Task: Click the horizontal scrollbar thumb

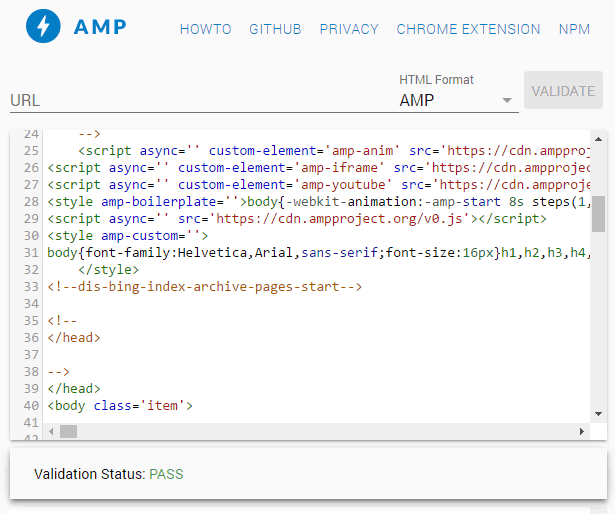Action: (x=69, y=432)
